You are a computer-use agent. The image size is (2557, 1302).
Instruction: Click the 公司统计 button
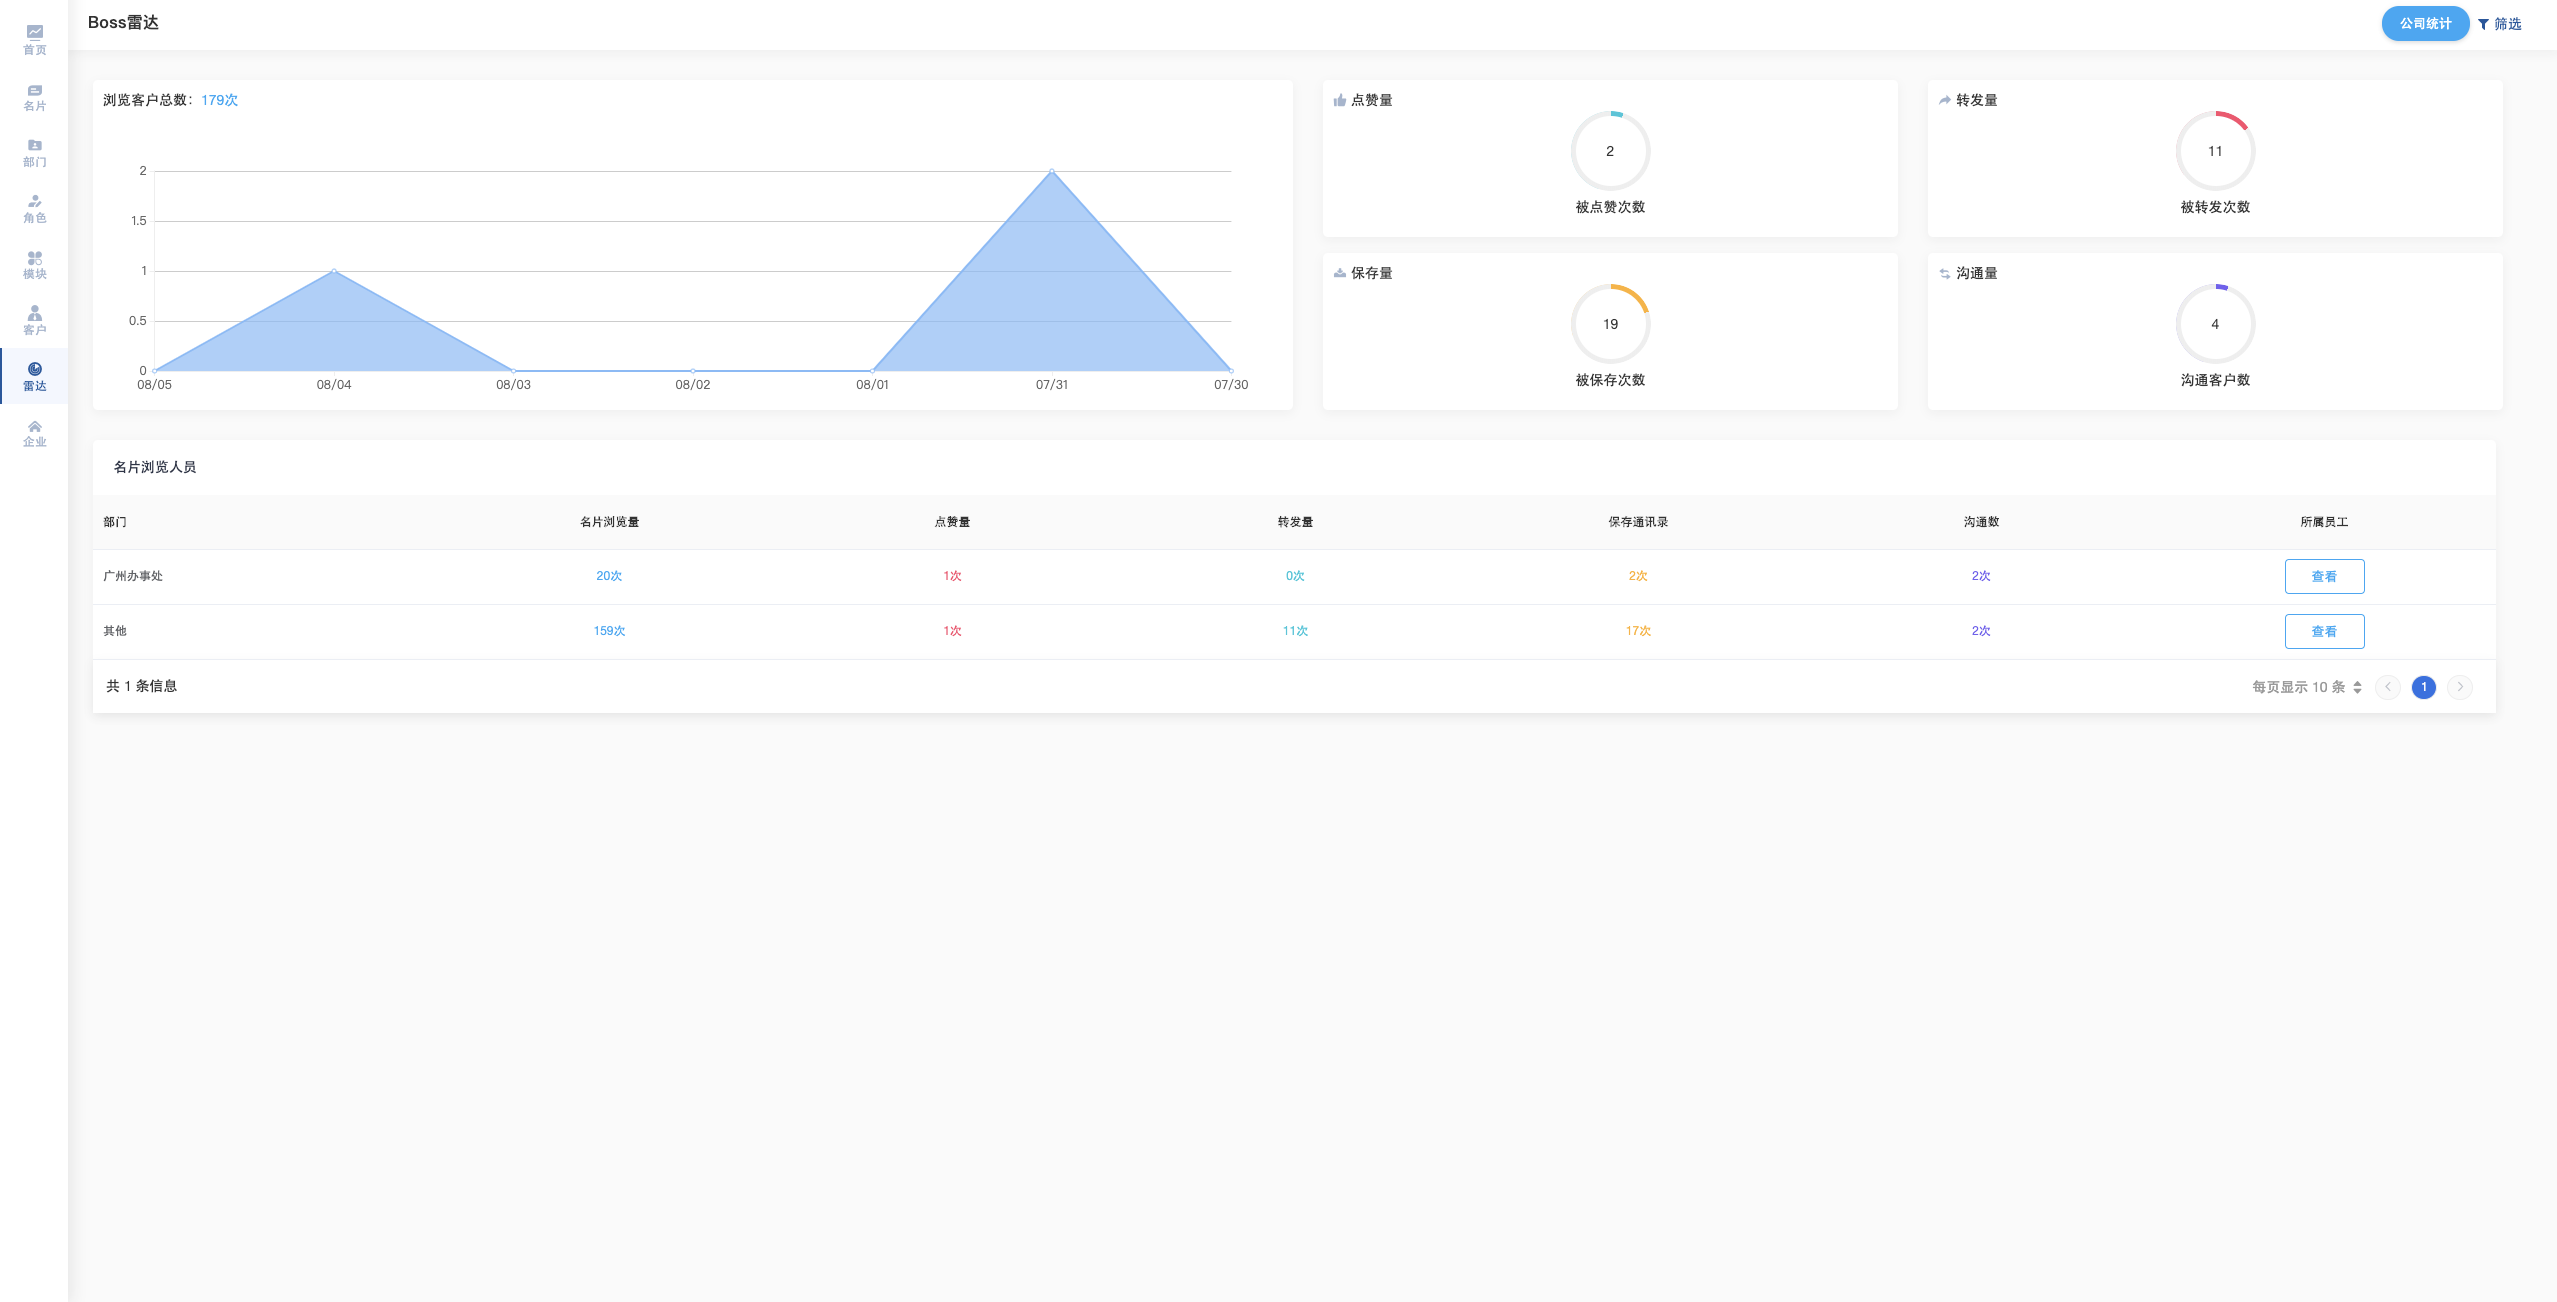[x=2425, y=23]
